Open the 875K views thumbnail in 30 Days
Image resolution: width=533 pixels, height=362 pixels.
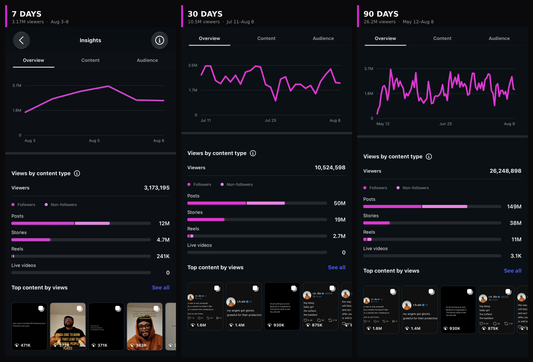[321, 306]
